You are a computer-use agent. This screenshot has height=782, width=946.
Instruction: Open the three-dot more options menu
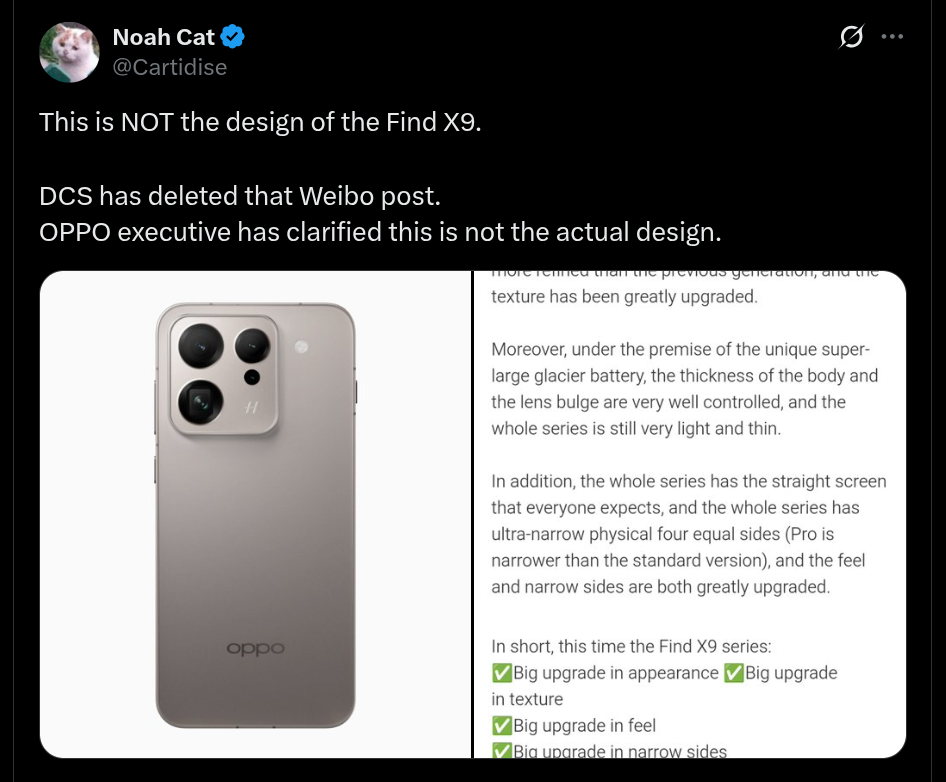pos(892,38)
